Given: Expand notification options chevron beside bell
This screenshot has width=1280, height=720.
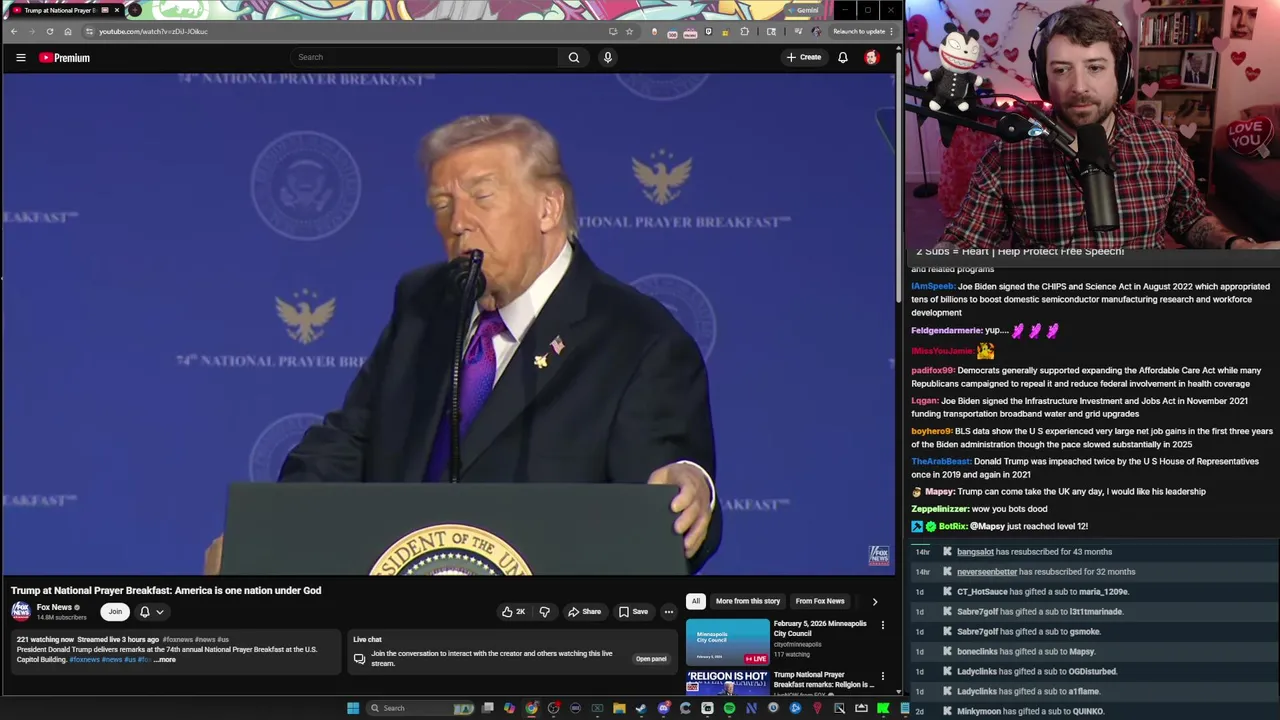Looking at the screenshot, I should coord(159,611).
